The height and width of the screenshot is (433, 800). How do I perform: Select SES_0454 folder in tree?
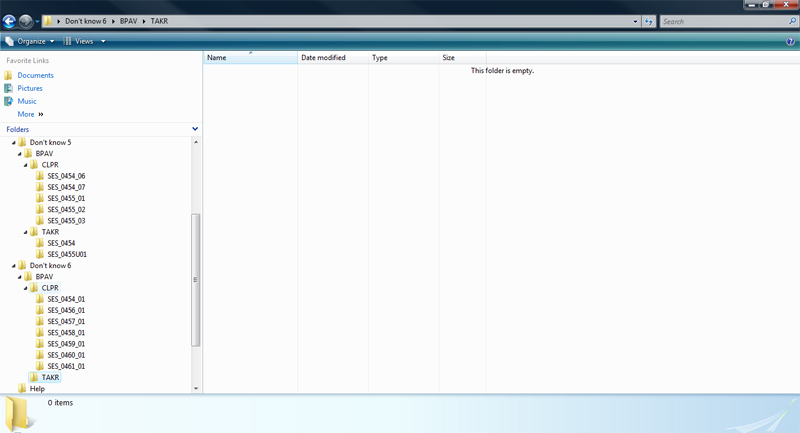61,243
